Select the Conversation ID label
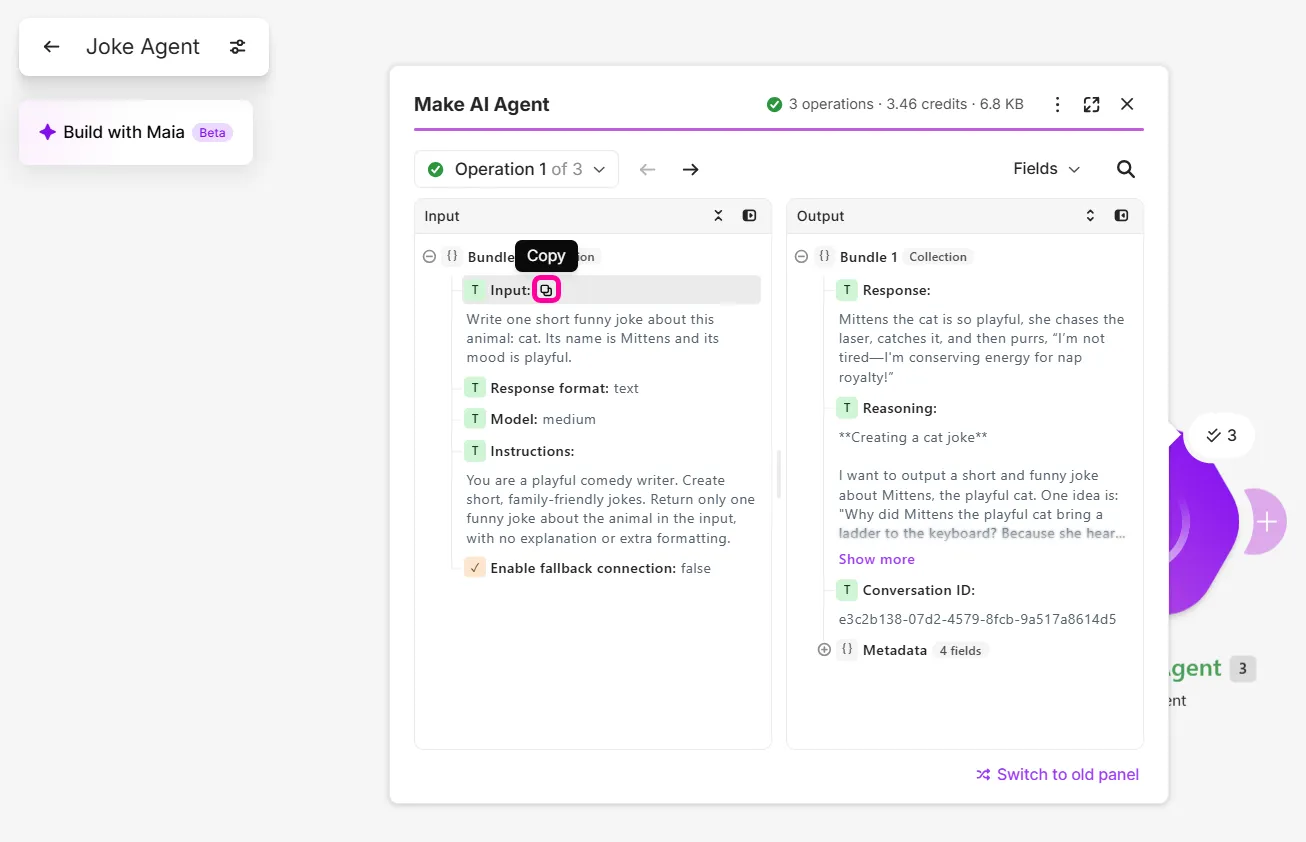1306x842 pixels. [918, 590]
